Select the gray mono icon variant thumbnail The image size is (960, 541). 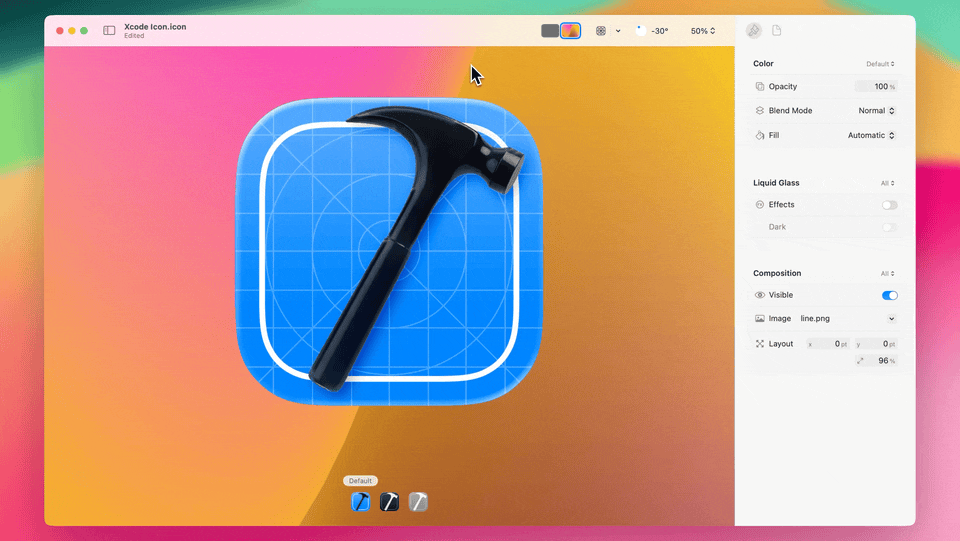[x=418, y=502]
